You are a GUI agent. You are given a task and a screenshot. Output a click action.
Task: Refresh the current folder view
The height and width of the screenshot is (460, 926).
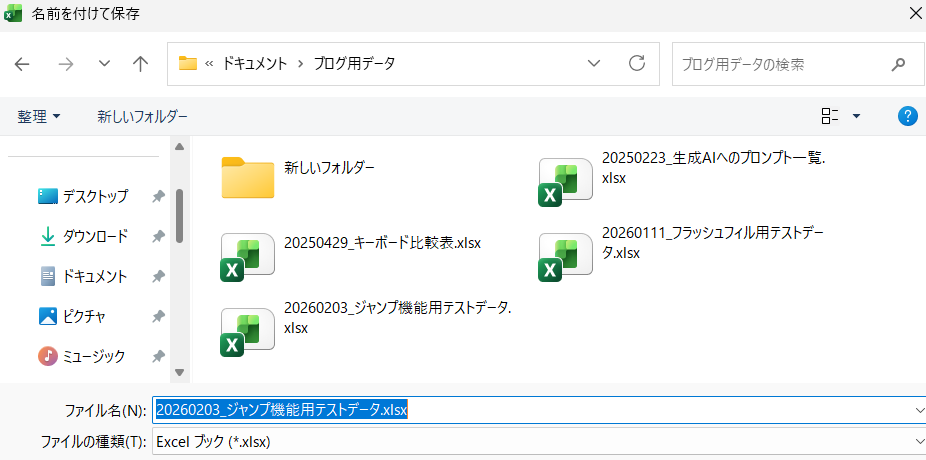636,64
